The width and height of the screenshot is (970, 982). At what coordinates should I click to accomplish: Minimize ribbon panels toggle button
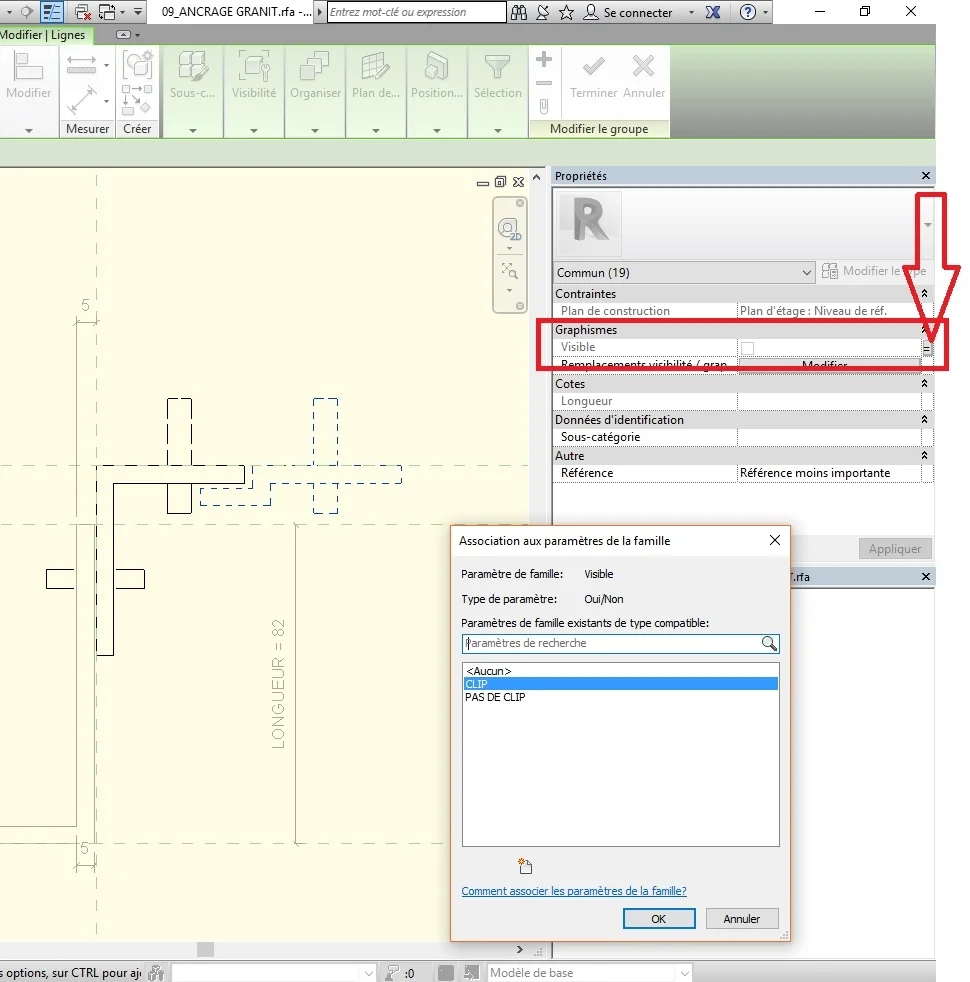click(x=123, y=35)
